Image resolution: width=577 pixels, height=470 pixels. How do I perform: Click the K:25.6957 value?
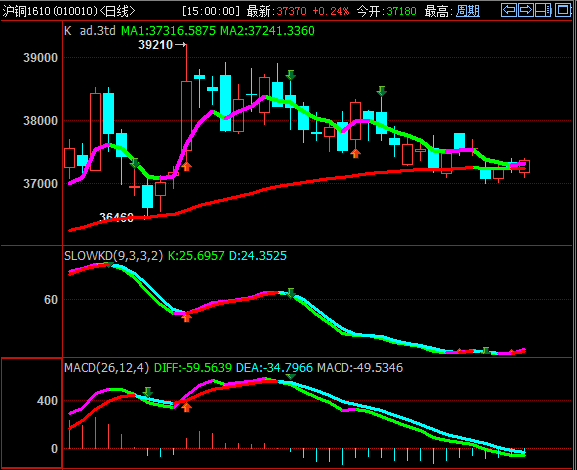(196, 256)
